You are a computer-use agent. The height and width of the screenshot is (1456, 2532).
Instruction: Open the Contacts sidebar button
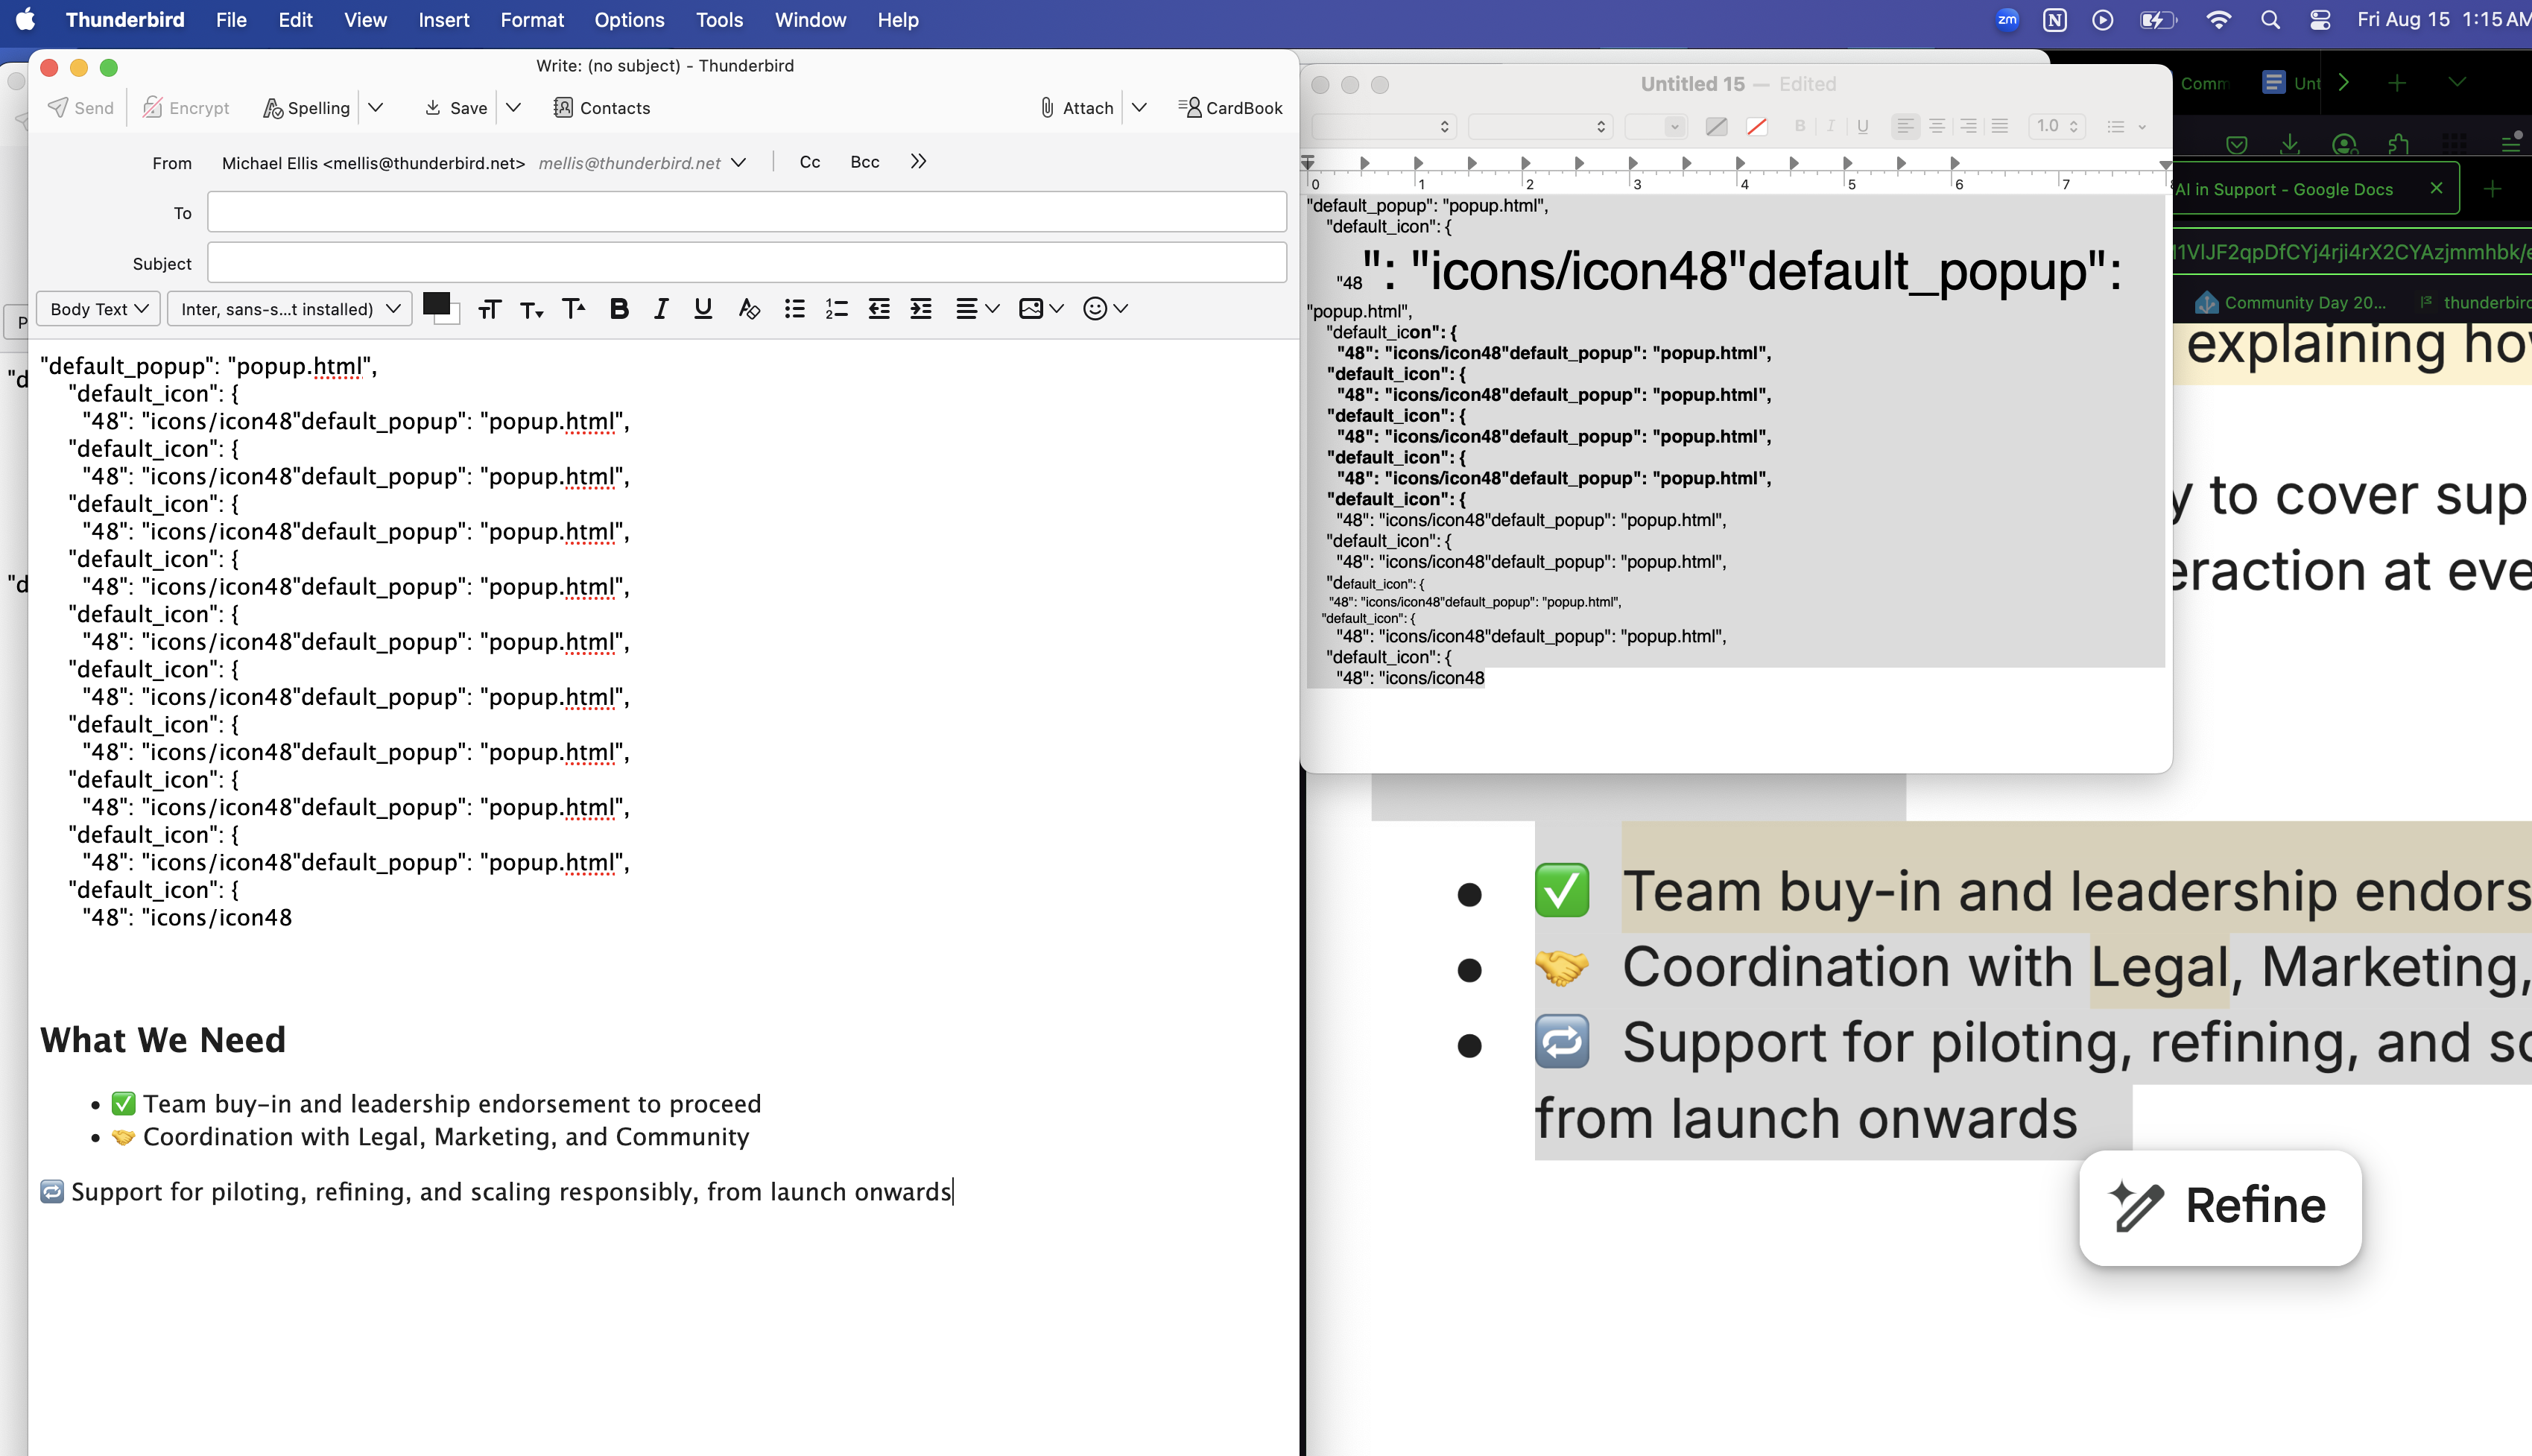click(602, 108)
